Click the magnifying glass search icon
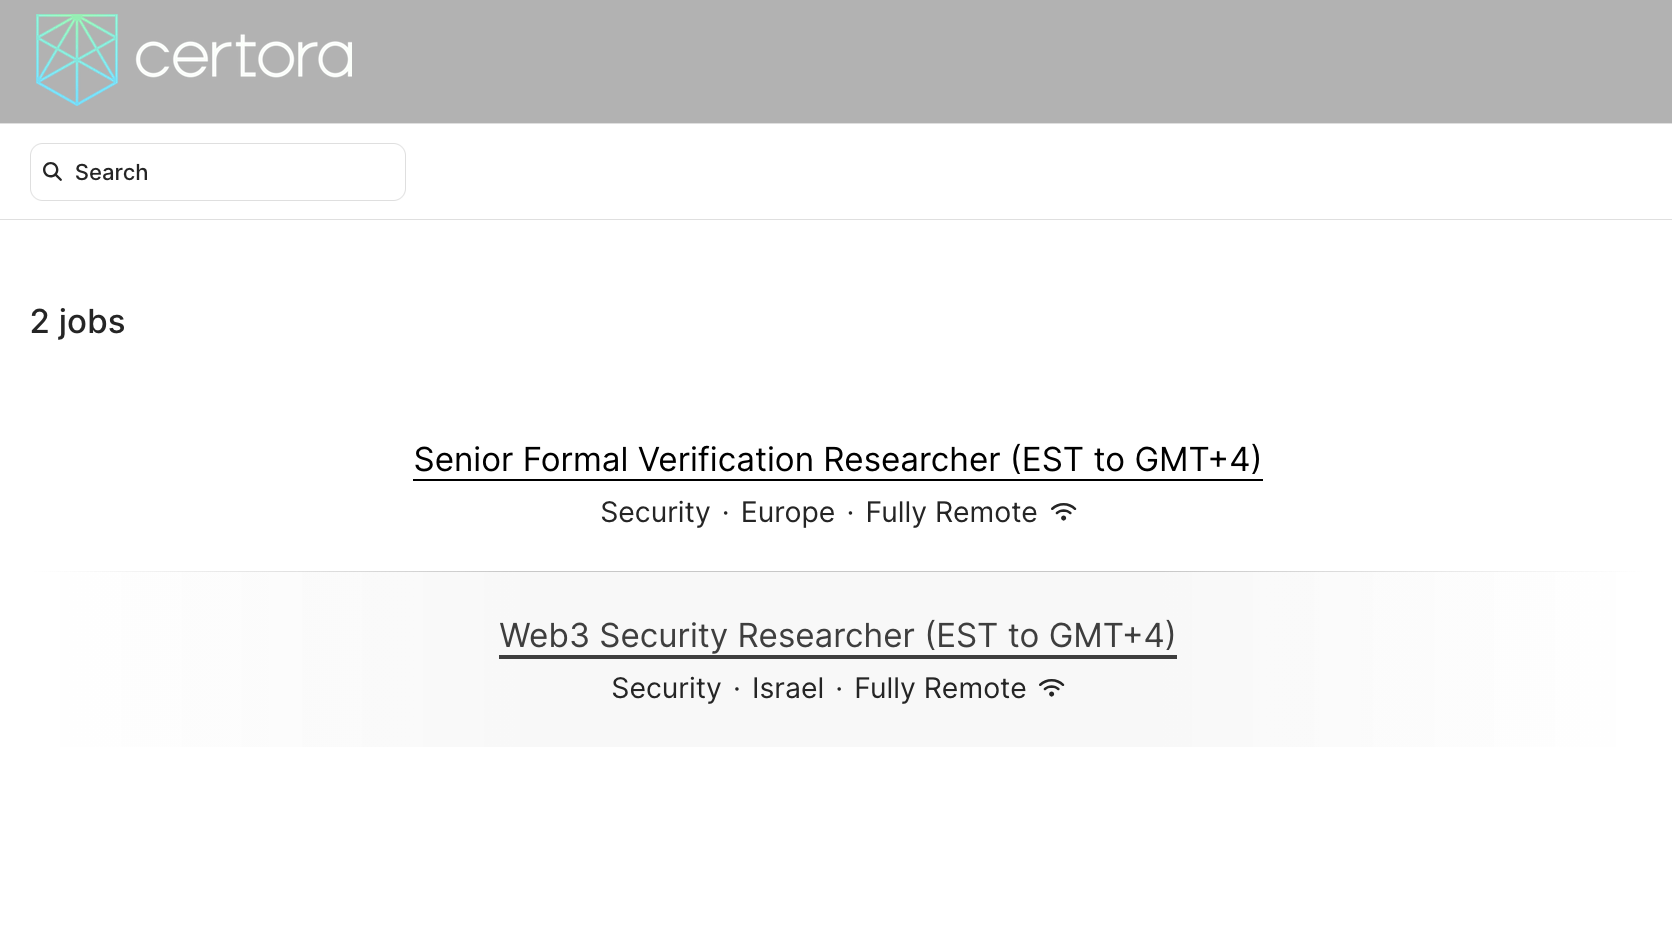Screen dimensions: 1672x926 pyautogui.click(x=53, y=172)
